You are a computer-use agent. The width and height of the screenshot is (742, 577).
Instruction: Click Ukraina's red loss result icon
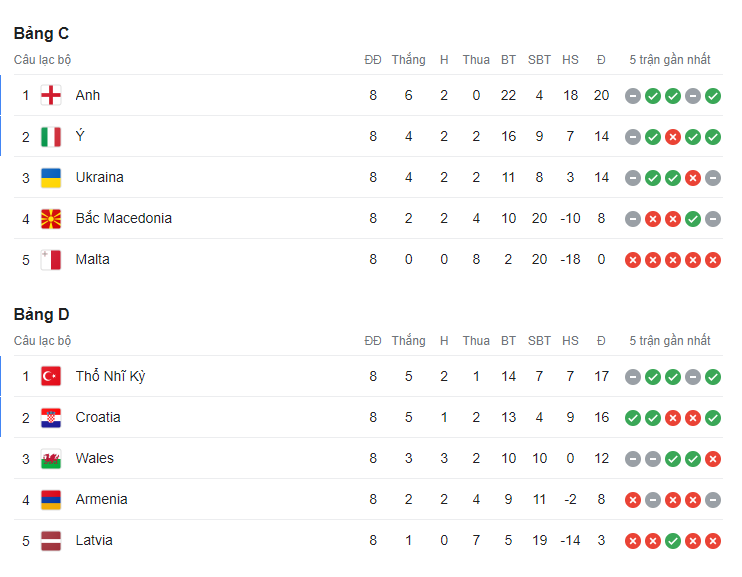pyautogui.click(x=693, y=178)
